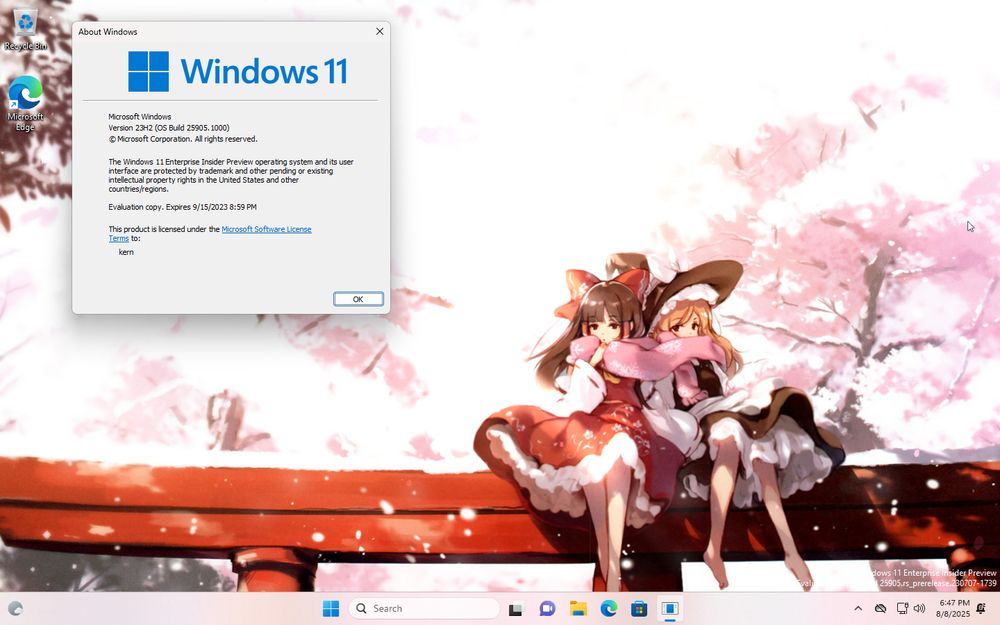Click the taskbar Search box
This screenshot has width=1000, height=625.
tap(424, 608)
